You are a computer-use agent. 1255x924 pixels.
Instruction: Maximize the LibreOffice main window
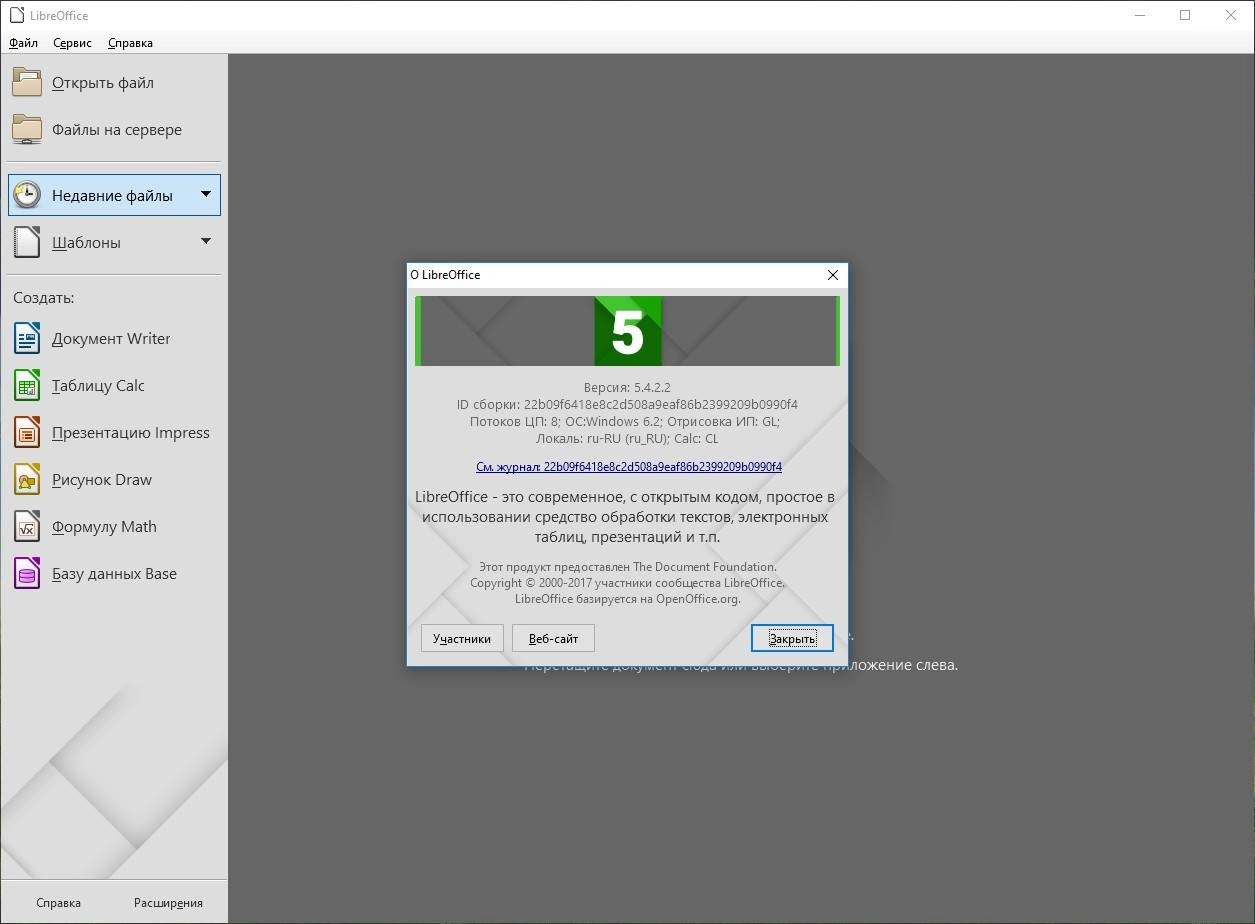pos(1185,15)
